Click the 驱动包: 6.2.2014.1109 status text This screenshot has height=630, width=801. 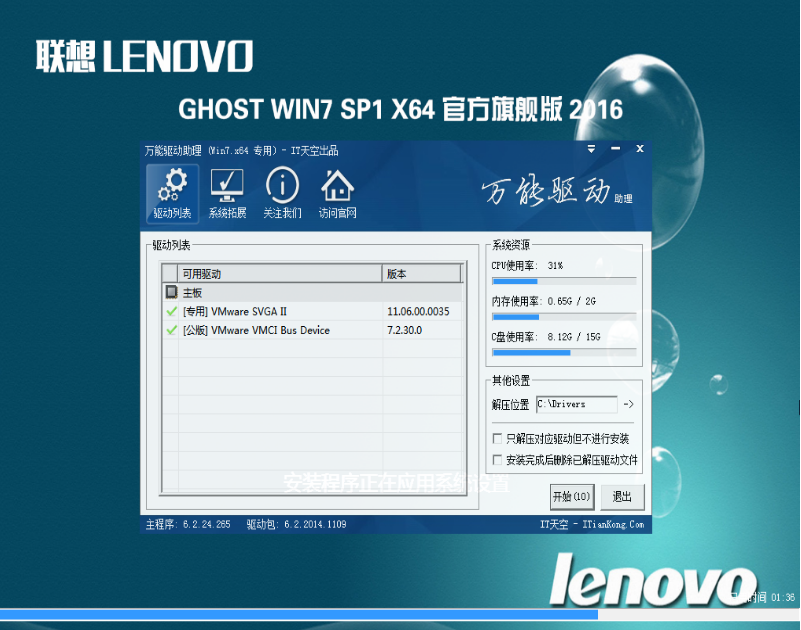[x=296, y=524]
